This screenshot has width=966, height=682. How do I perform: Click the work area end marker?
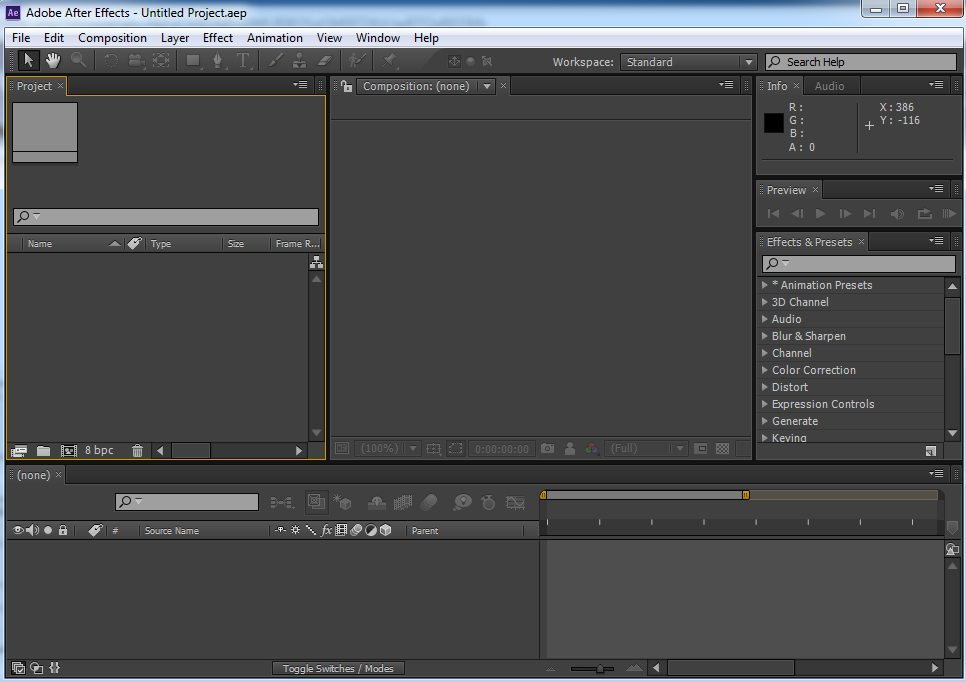coord(745,495)
